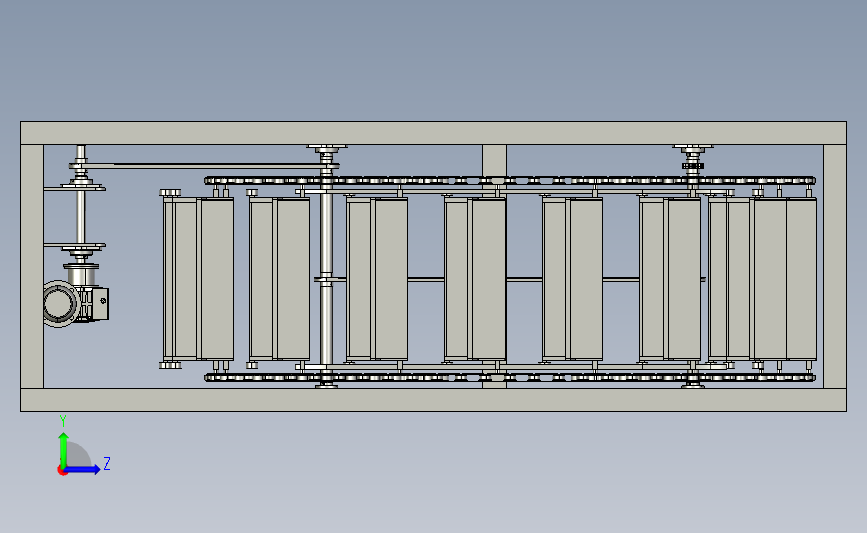
Task: Click the red origin dot of the triad
Action: [62, 471]
